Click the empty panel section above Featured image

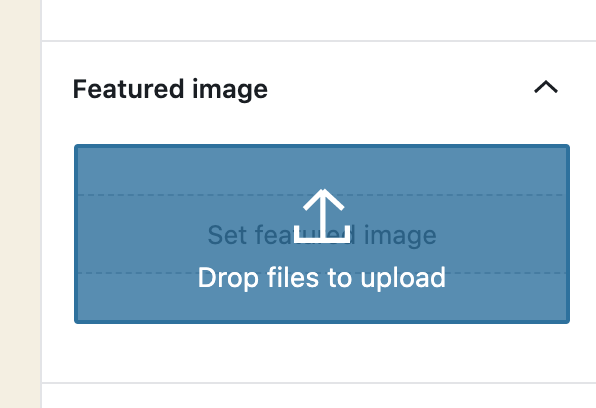[x=319, y=19]
